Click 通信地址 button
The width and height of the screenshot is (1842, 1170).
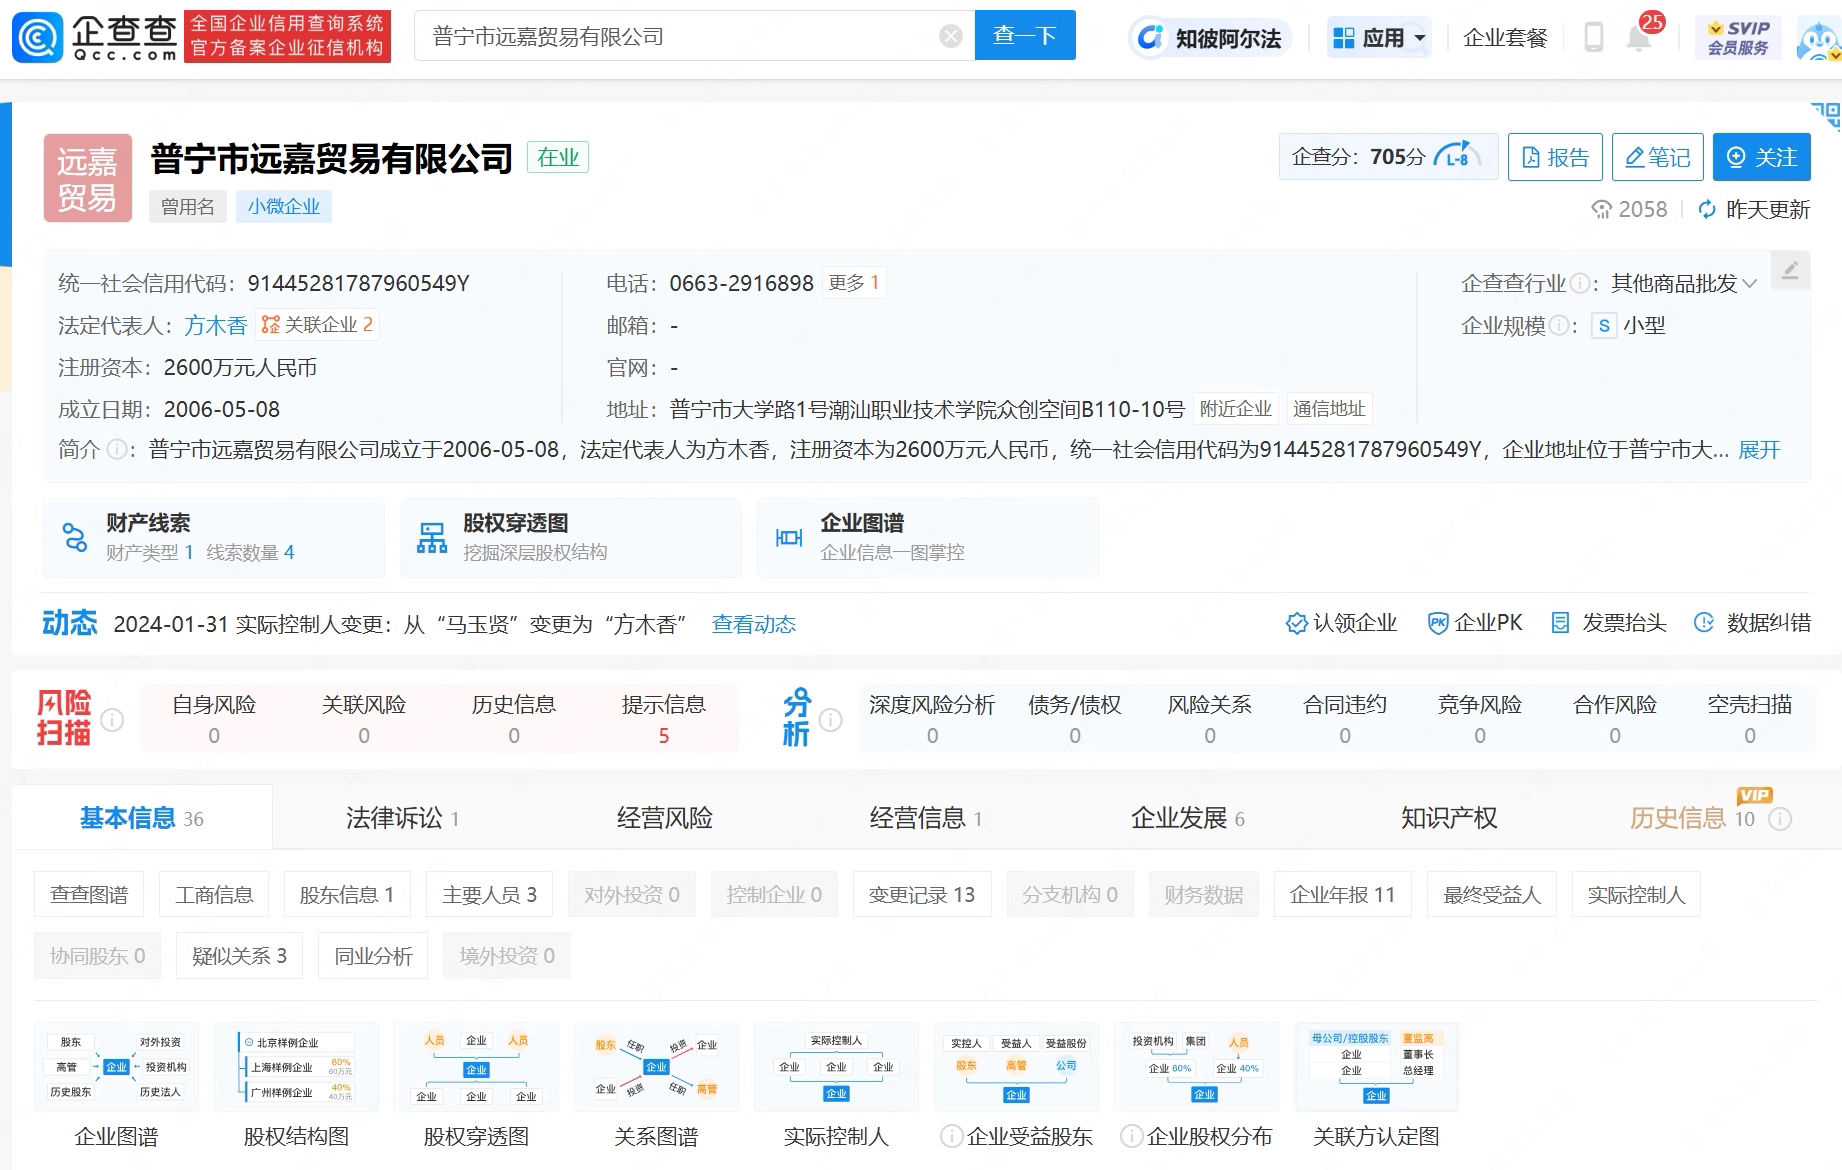[x=1329, y=409]
